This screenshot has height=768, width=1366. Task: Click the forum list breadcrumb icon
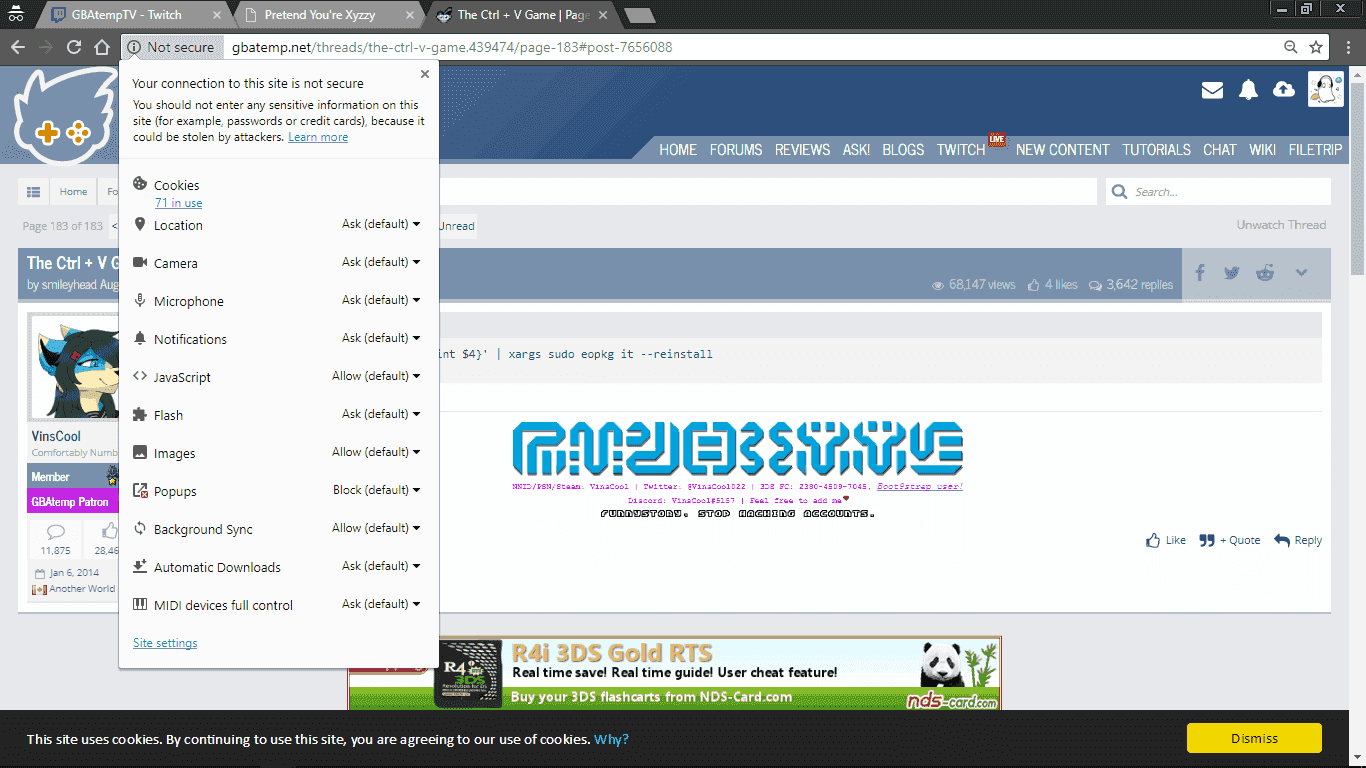point(33,192)
